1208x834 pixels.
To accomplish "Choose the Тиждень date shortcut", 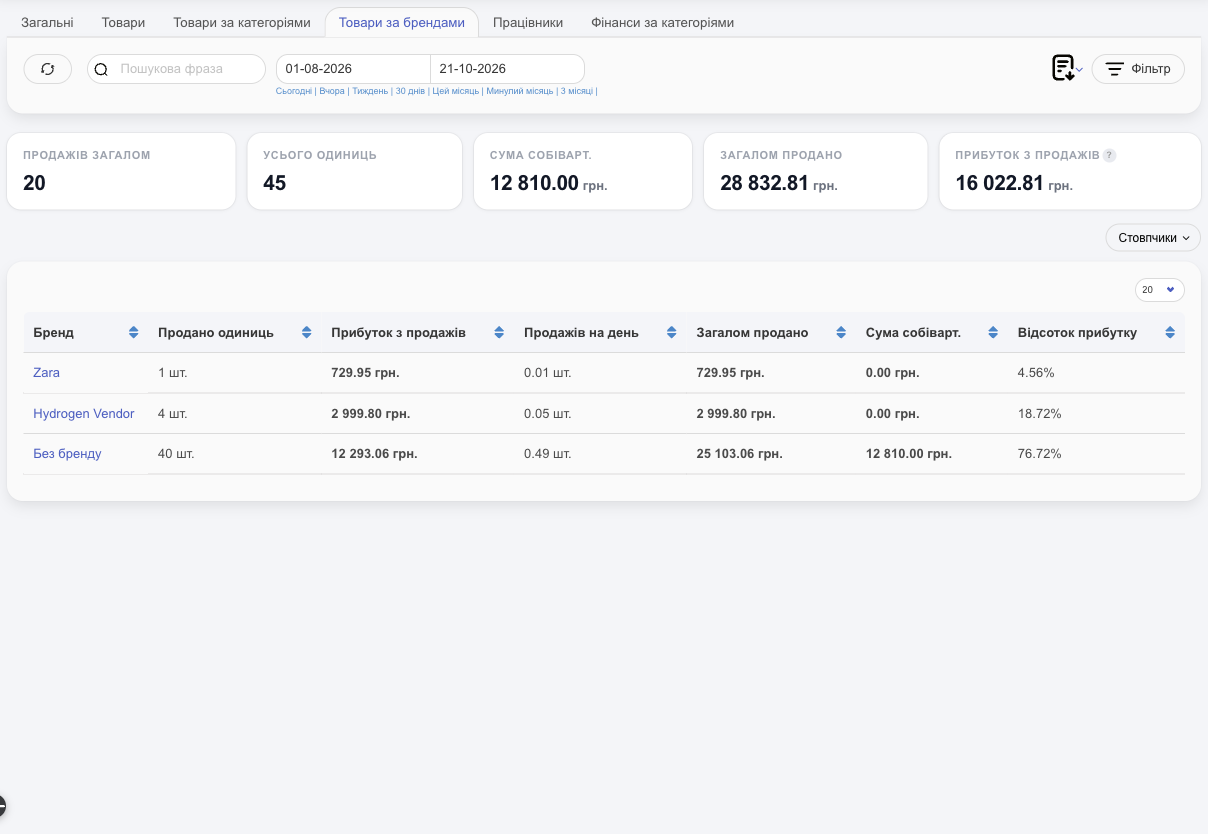I will point(370,91).
